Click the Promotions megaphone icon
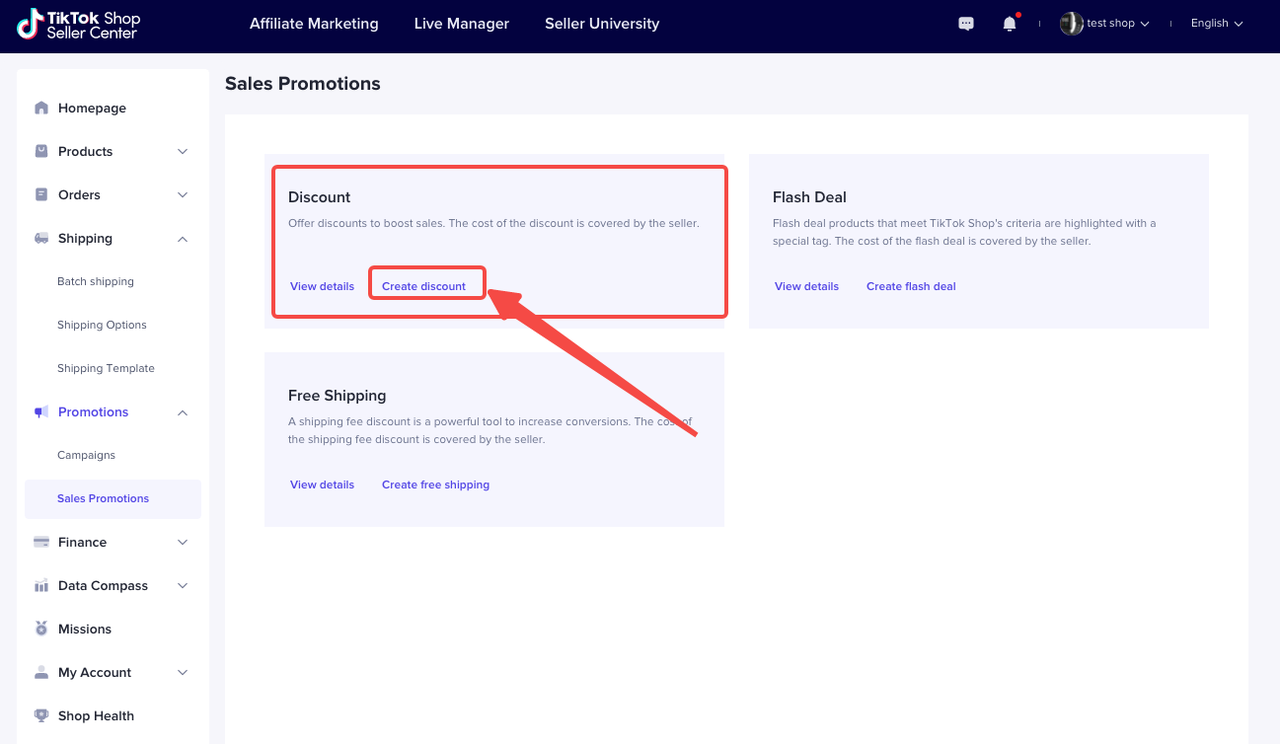 pyautogui.click(x=41, y=412)
